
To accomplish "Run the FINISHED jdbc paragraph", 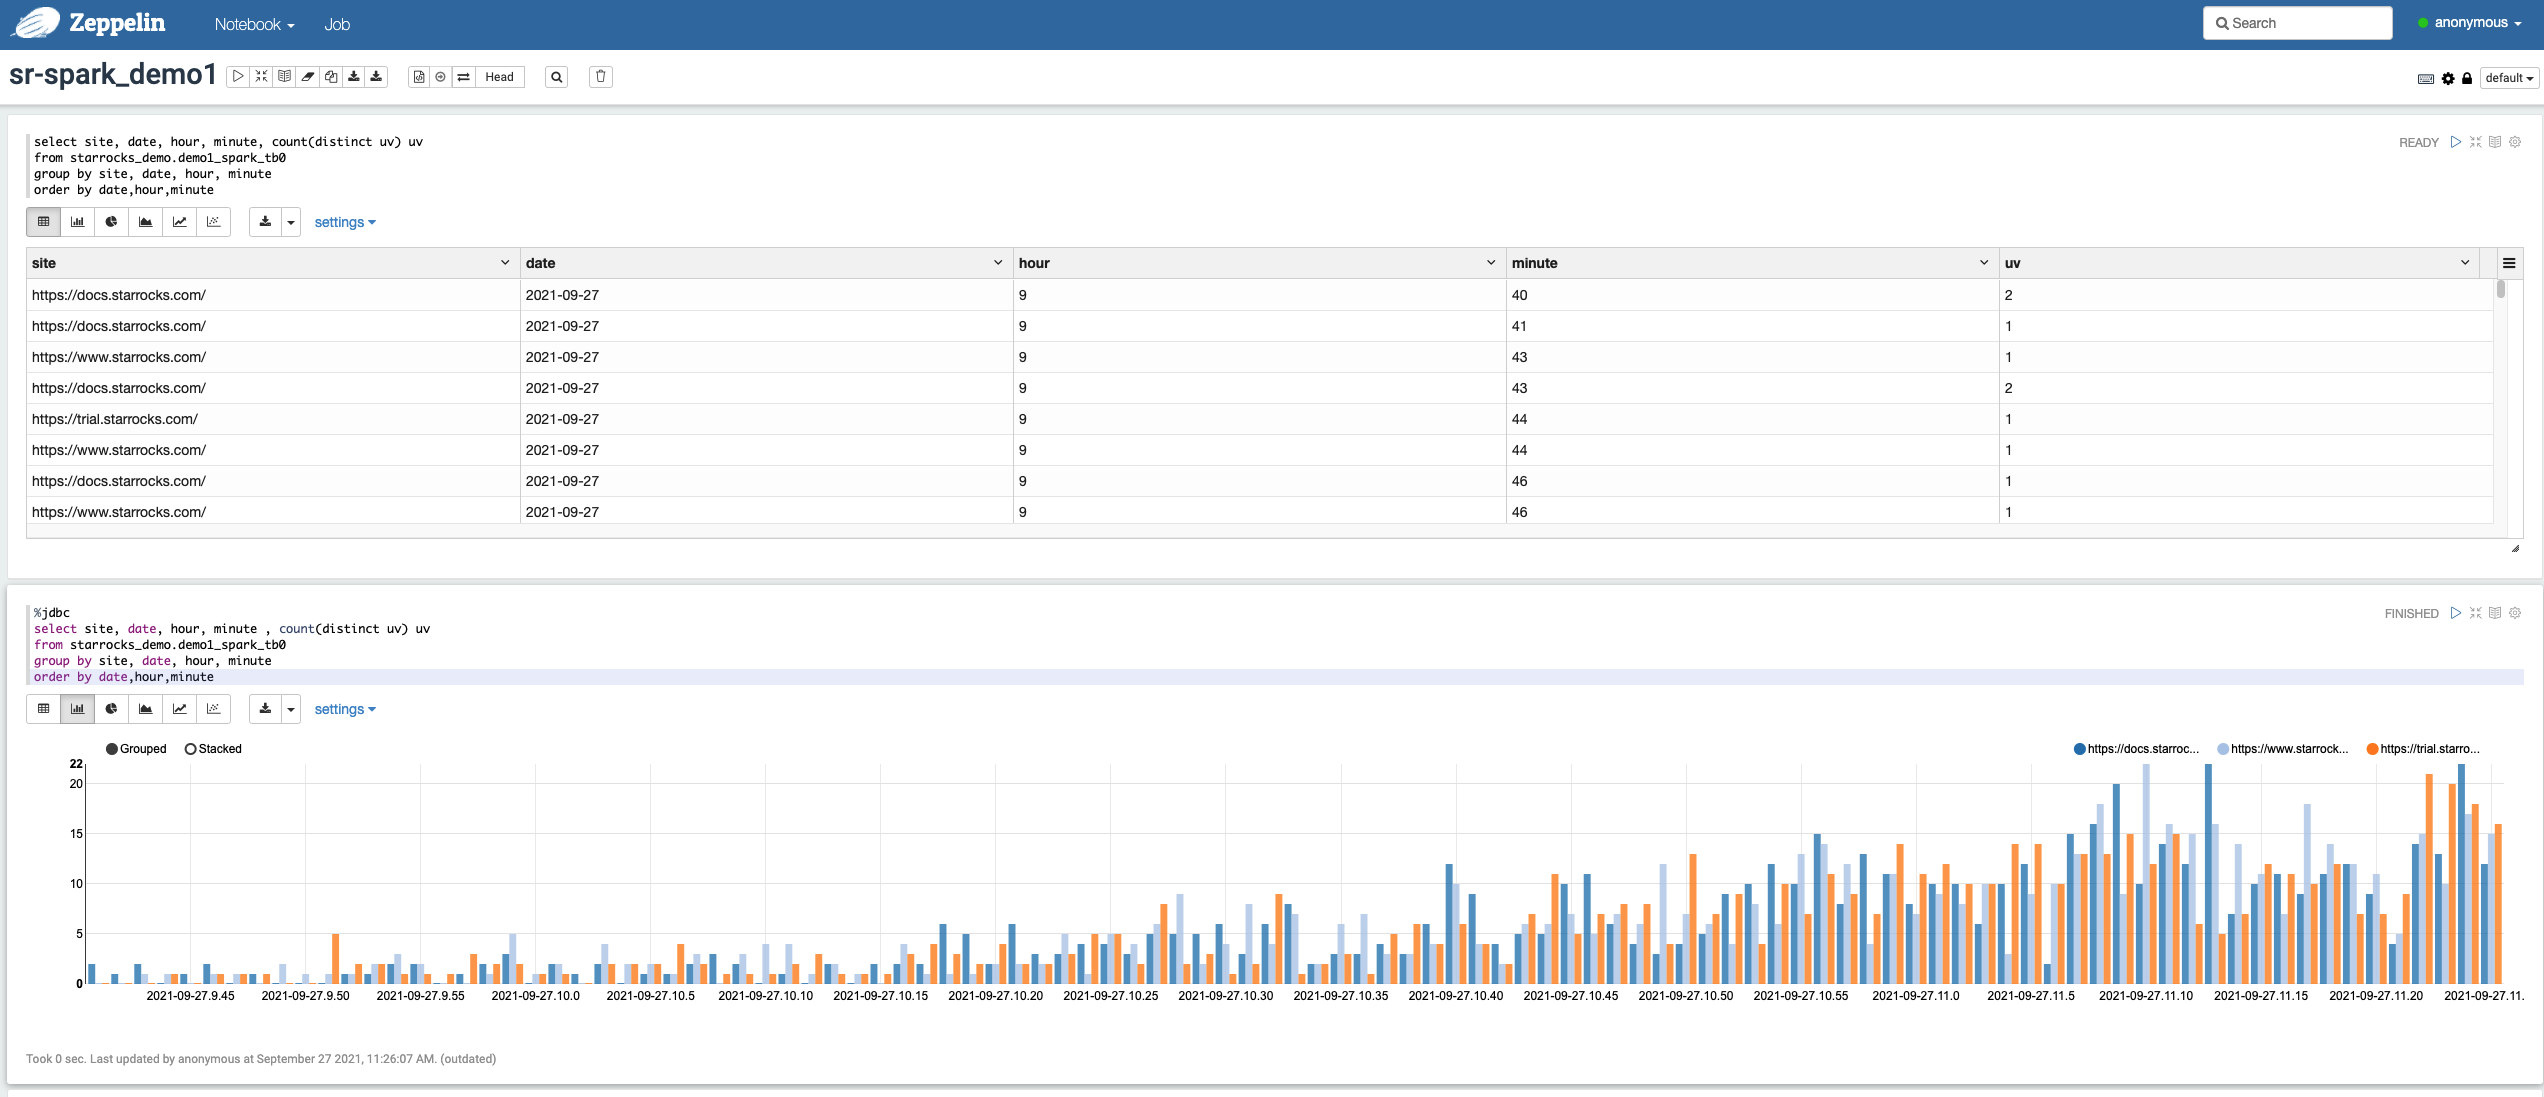I will (2455, 613).
